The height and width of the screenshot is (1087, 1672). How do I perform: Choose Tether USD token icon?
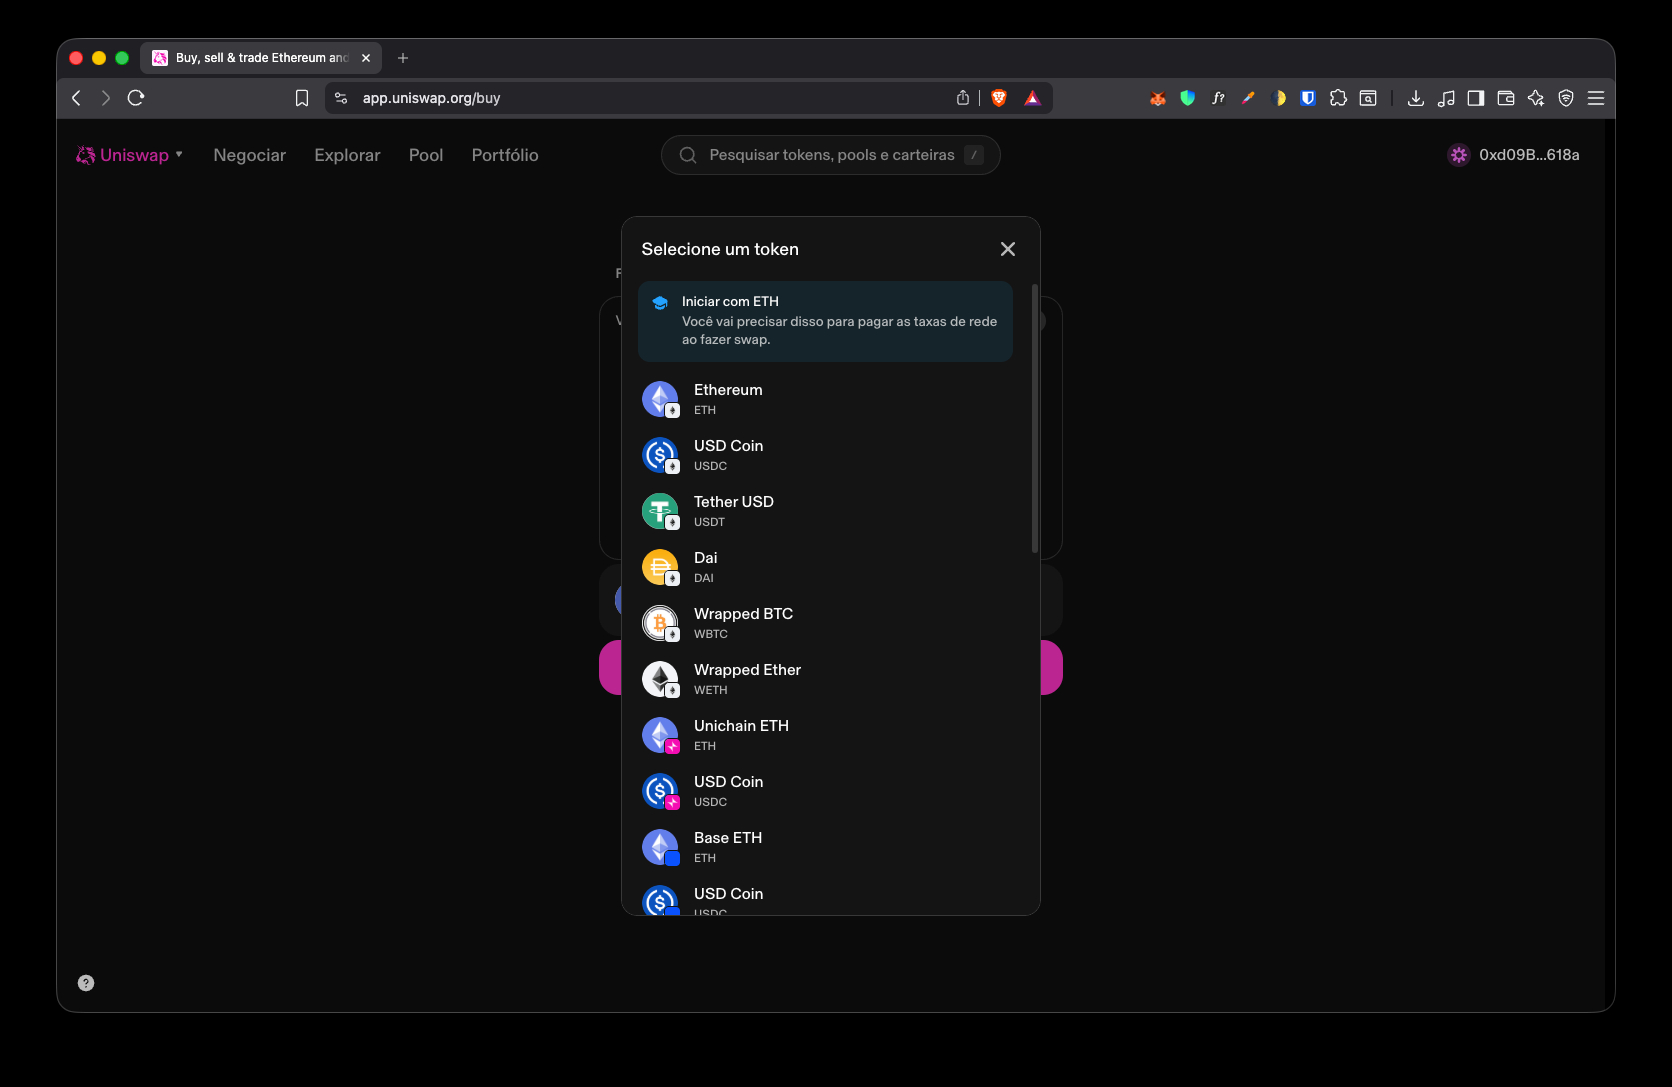(x=660, y=511)
